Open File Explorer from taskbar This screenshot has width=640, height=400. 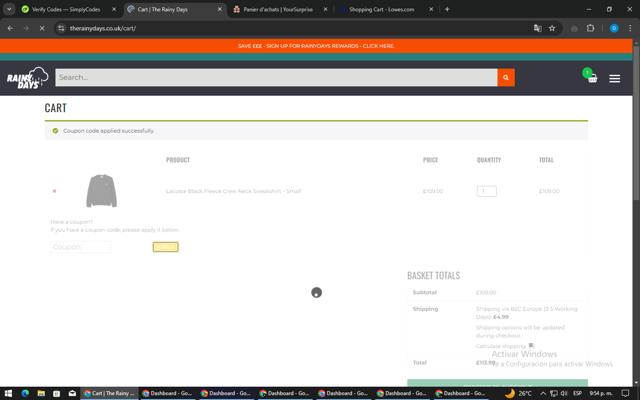[41, 393]
